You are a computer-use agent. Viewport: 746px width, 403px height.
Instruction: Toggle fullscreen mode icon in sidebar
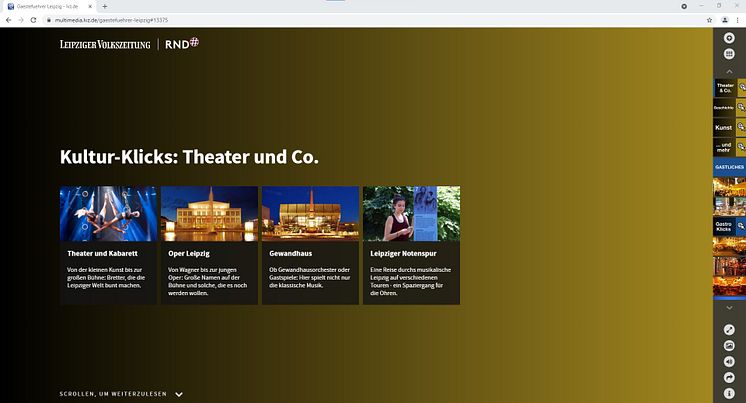(x=729, y=330)
